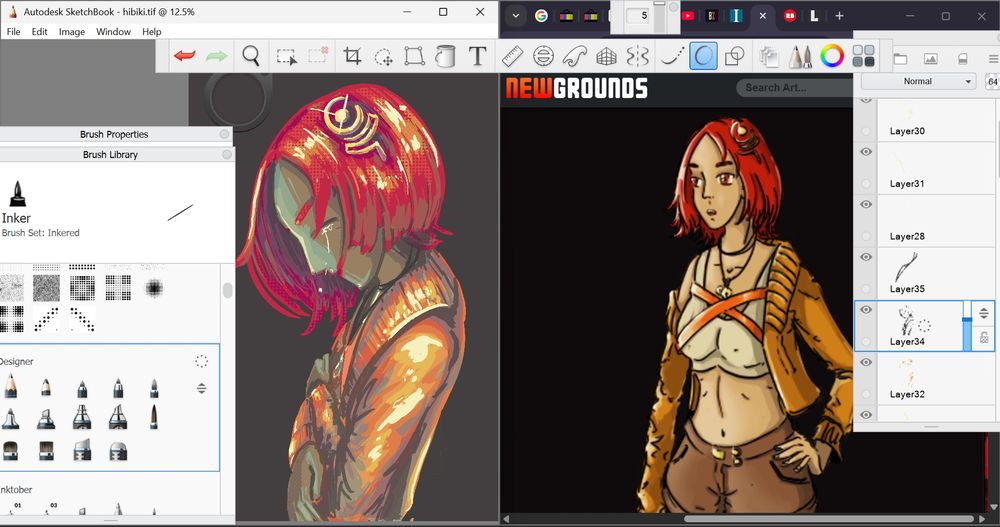1000x527 pixels.
Task: Choose the round soft halftone texture brush
Action: pyautogui.click(x=154, y=288)
